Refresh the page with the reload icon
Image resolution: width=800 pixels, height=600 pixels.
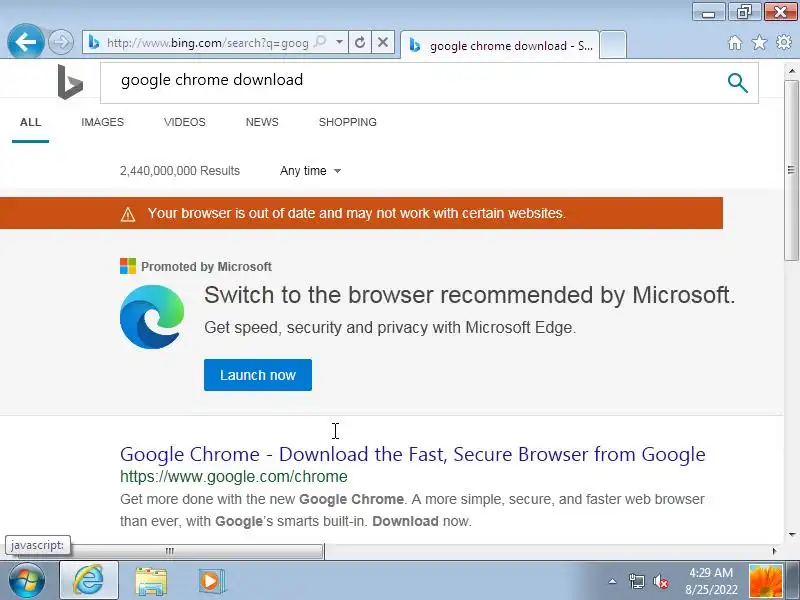click(360, 42)
